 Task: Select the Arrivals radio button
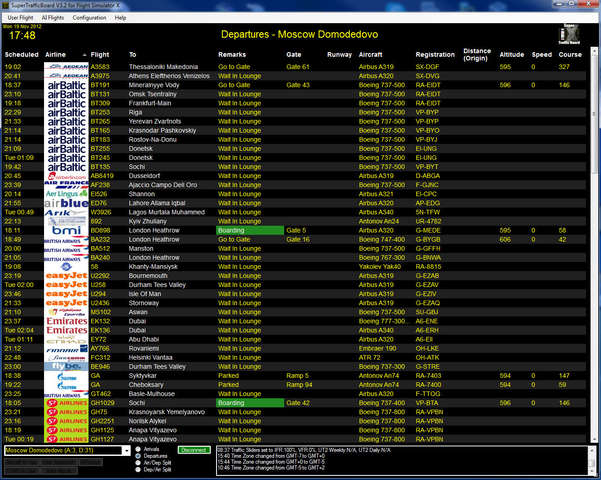pos(138,449)
